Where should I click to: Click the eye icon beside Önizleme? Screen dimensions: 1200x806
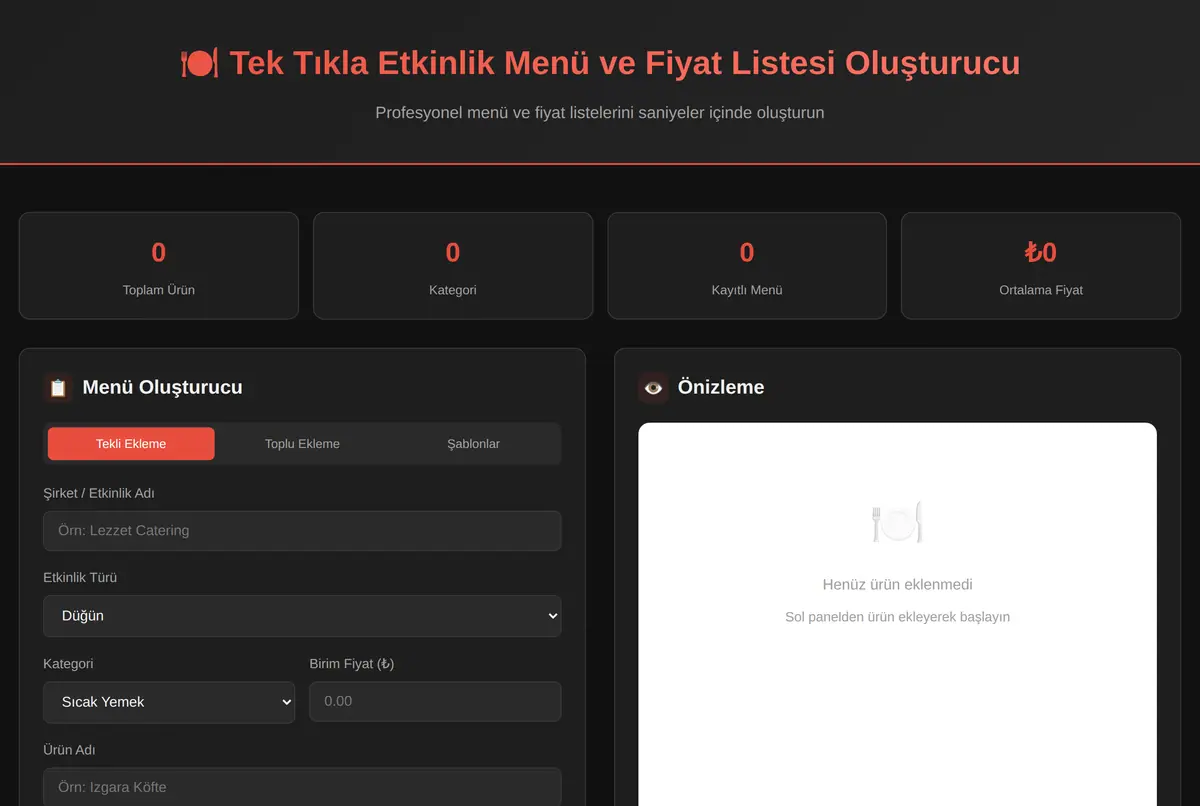click(653, 388)
